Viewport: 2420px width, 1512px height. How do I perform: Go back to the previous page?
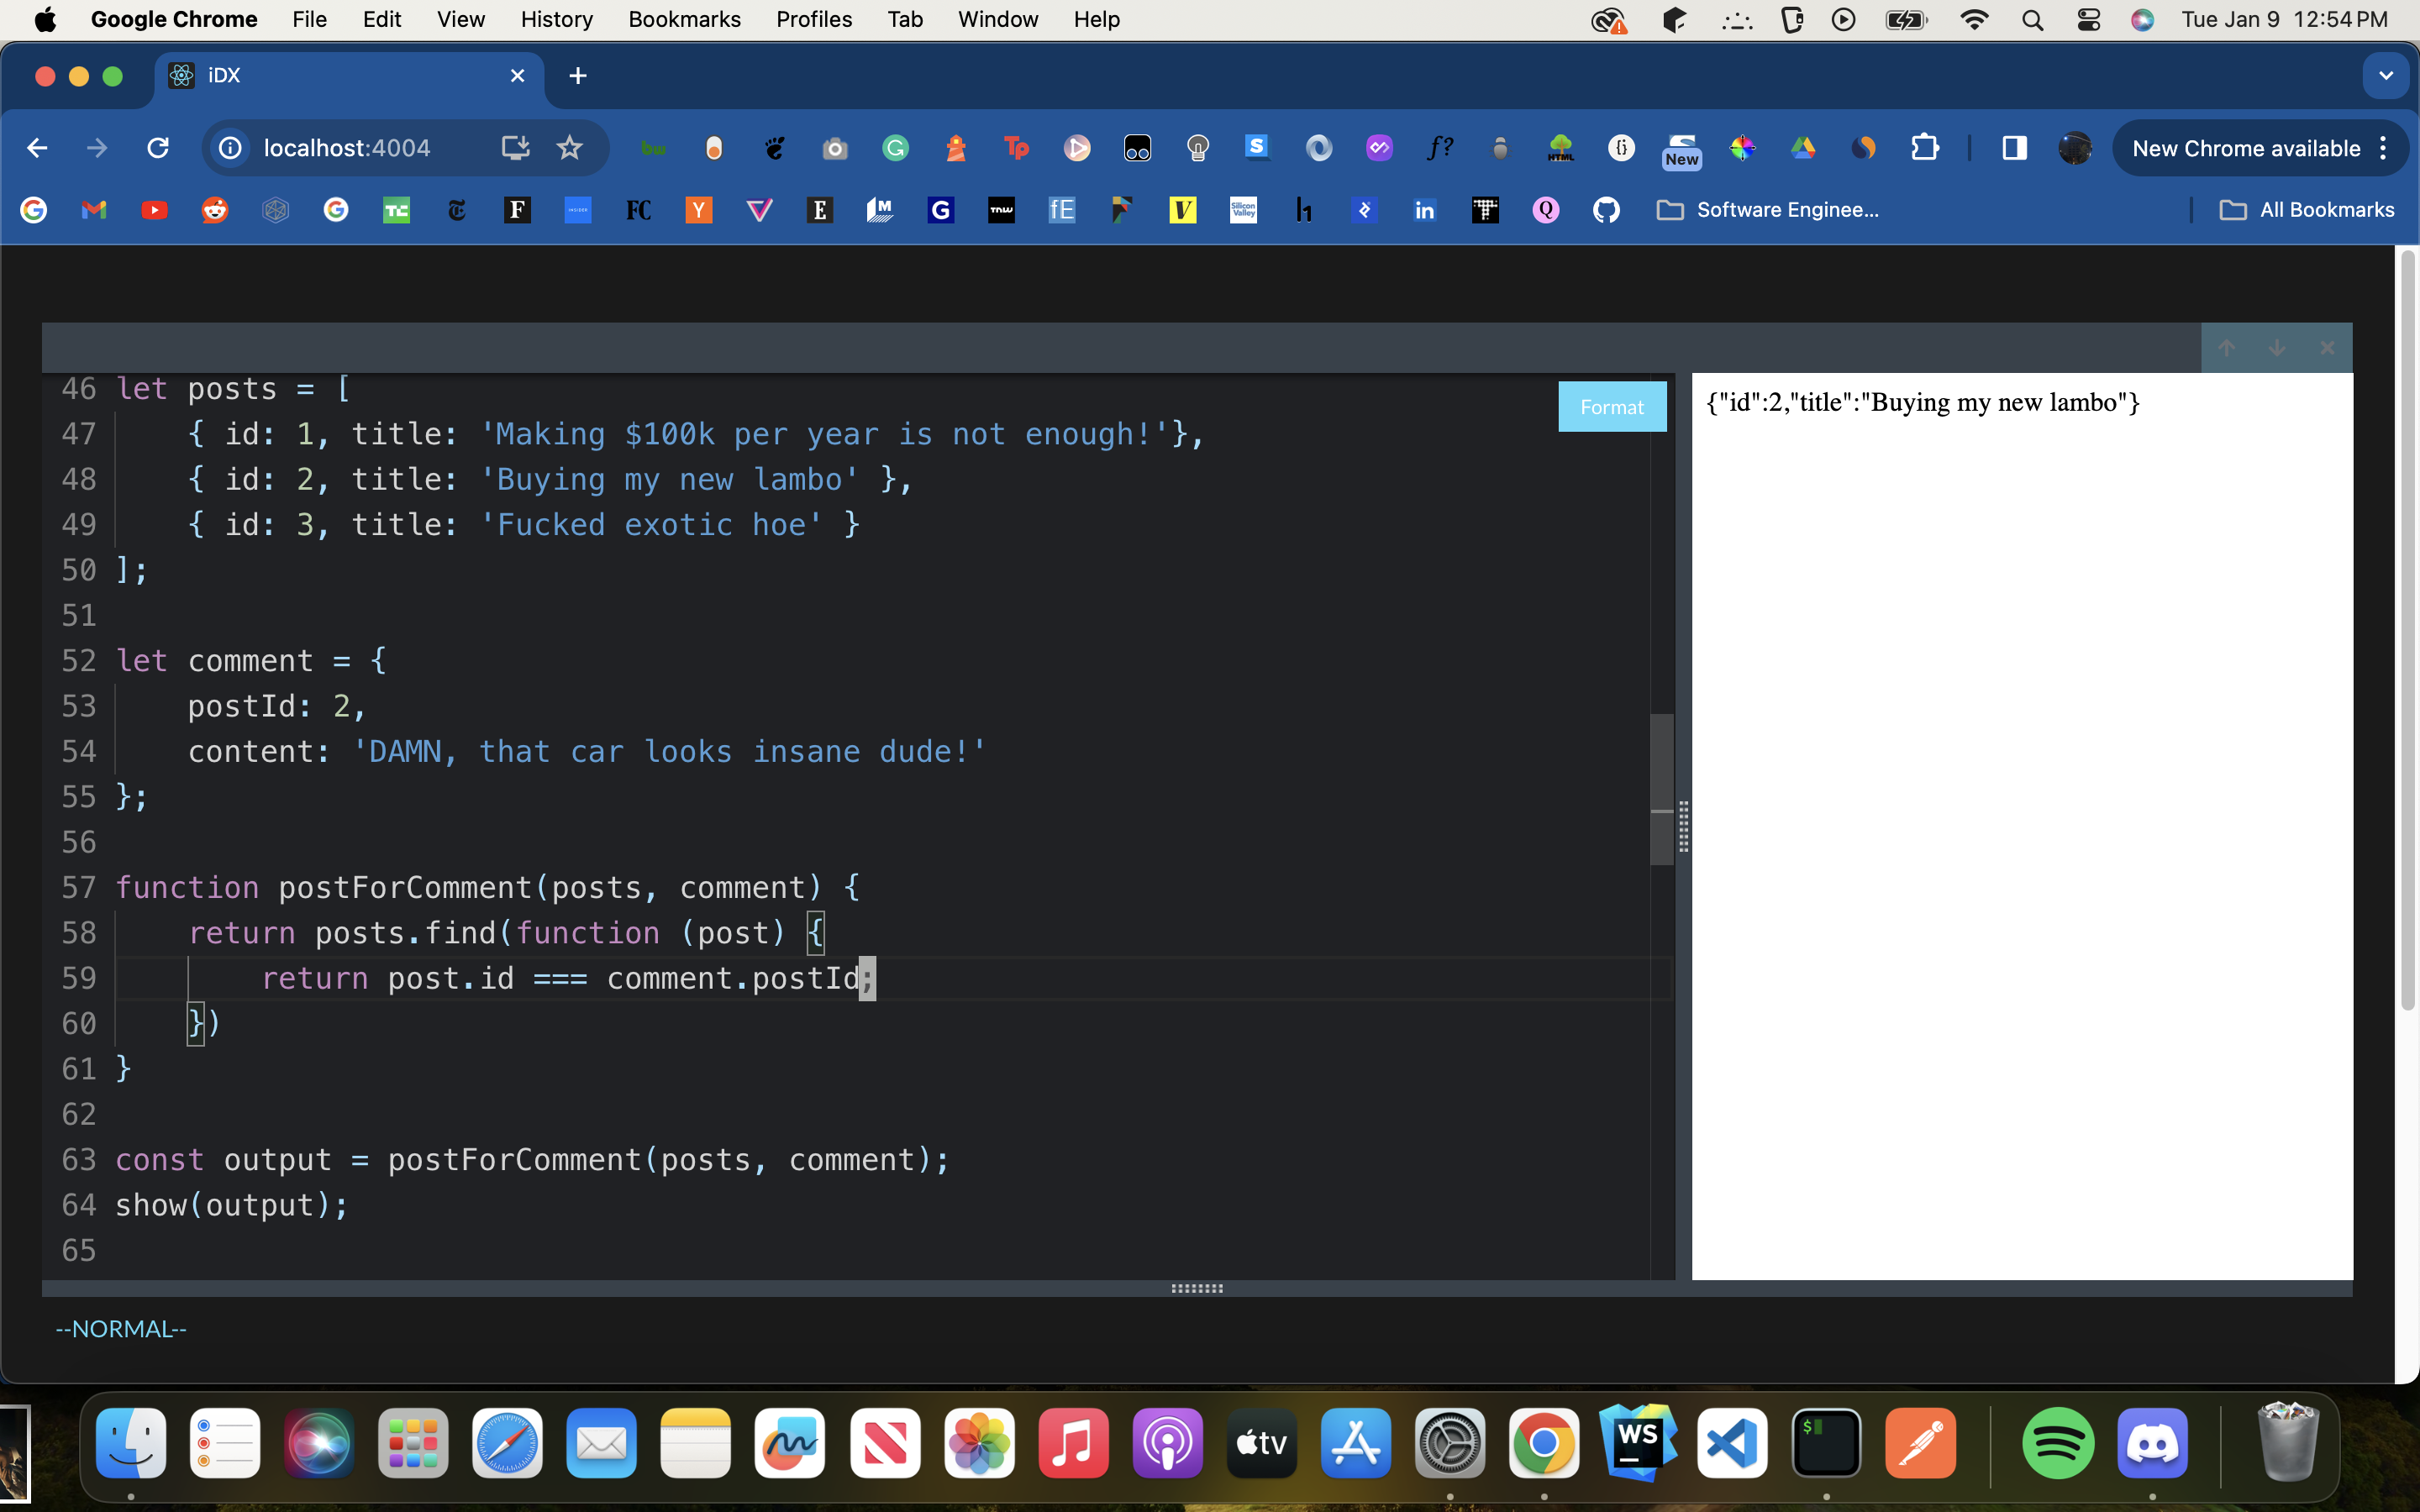(x=37, y=148)
